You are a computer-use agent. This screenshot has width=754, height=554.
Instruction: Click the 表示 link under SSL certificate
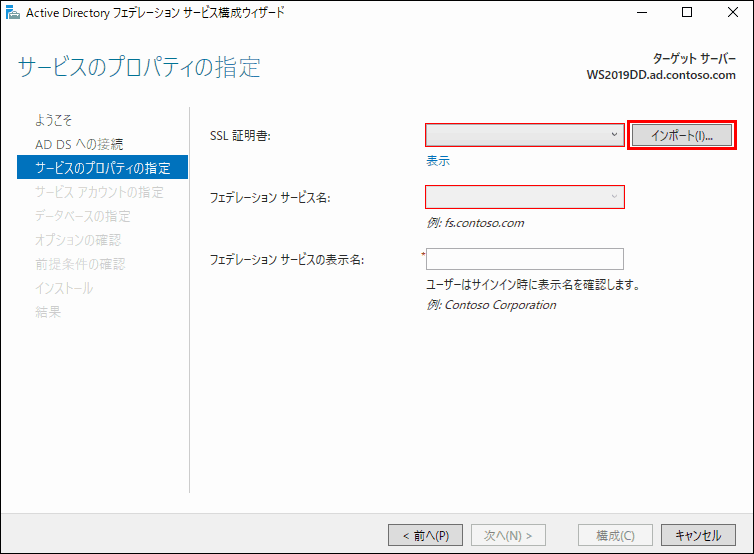(438, 161)
